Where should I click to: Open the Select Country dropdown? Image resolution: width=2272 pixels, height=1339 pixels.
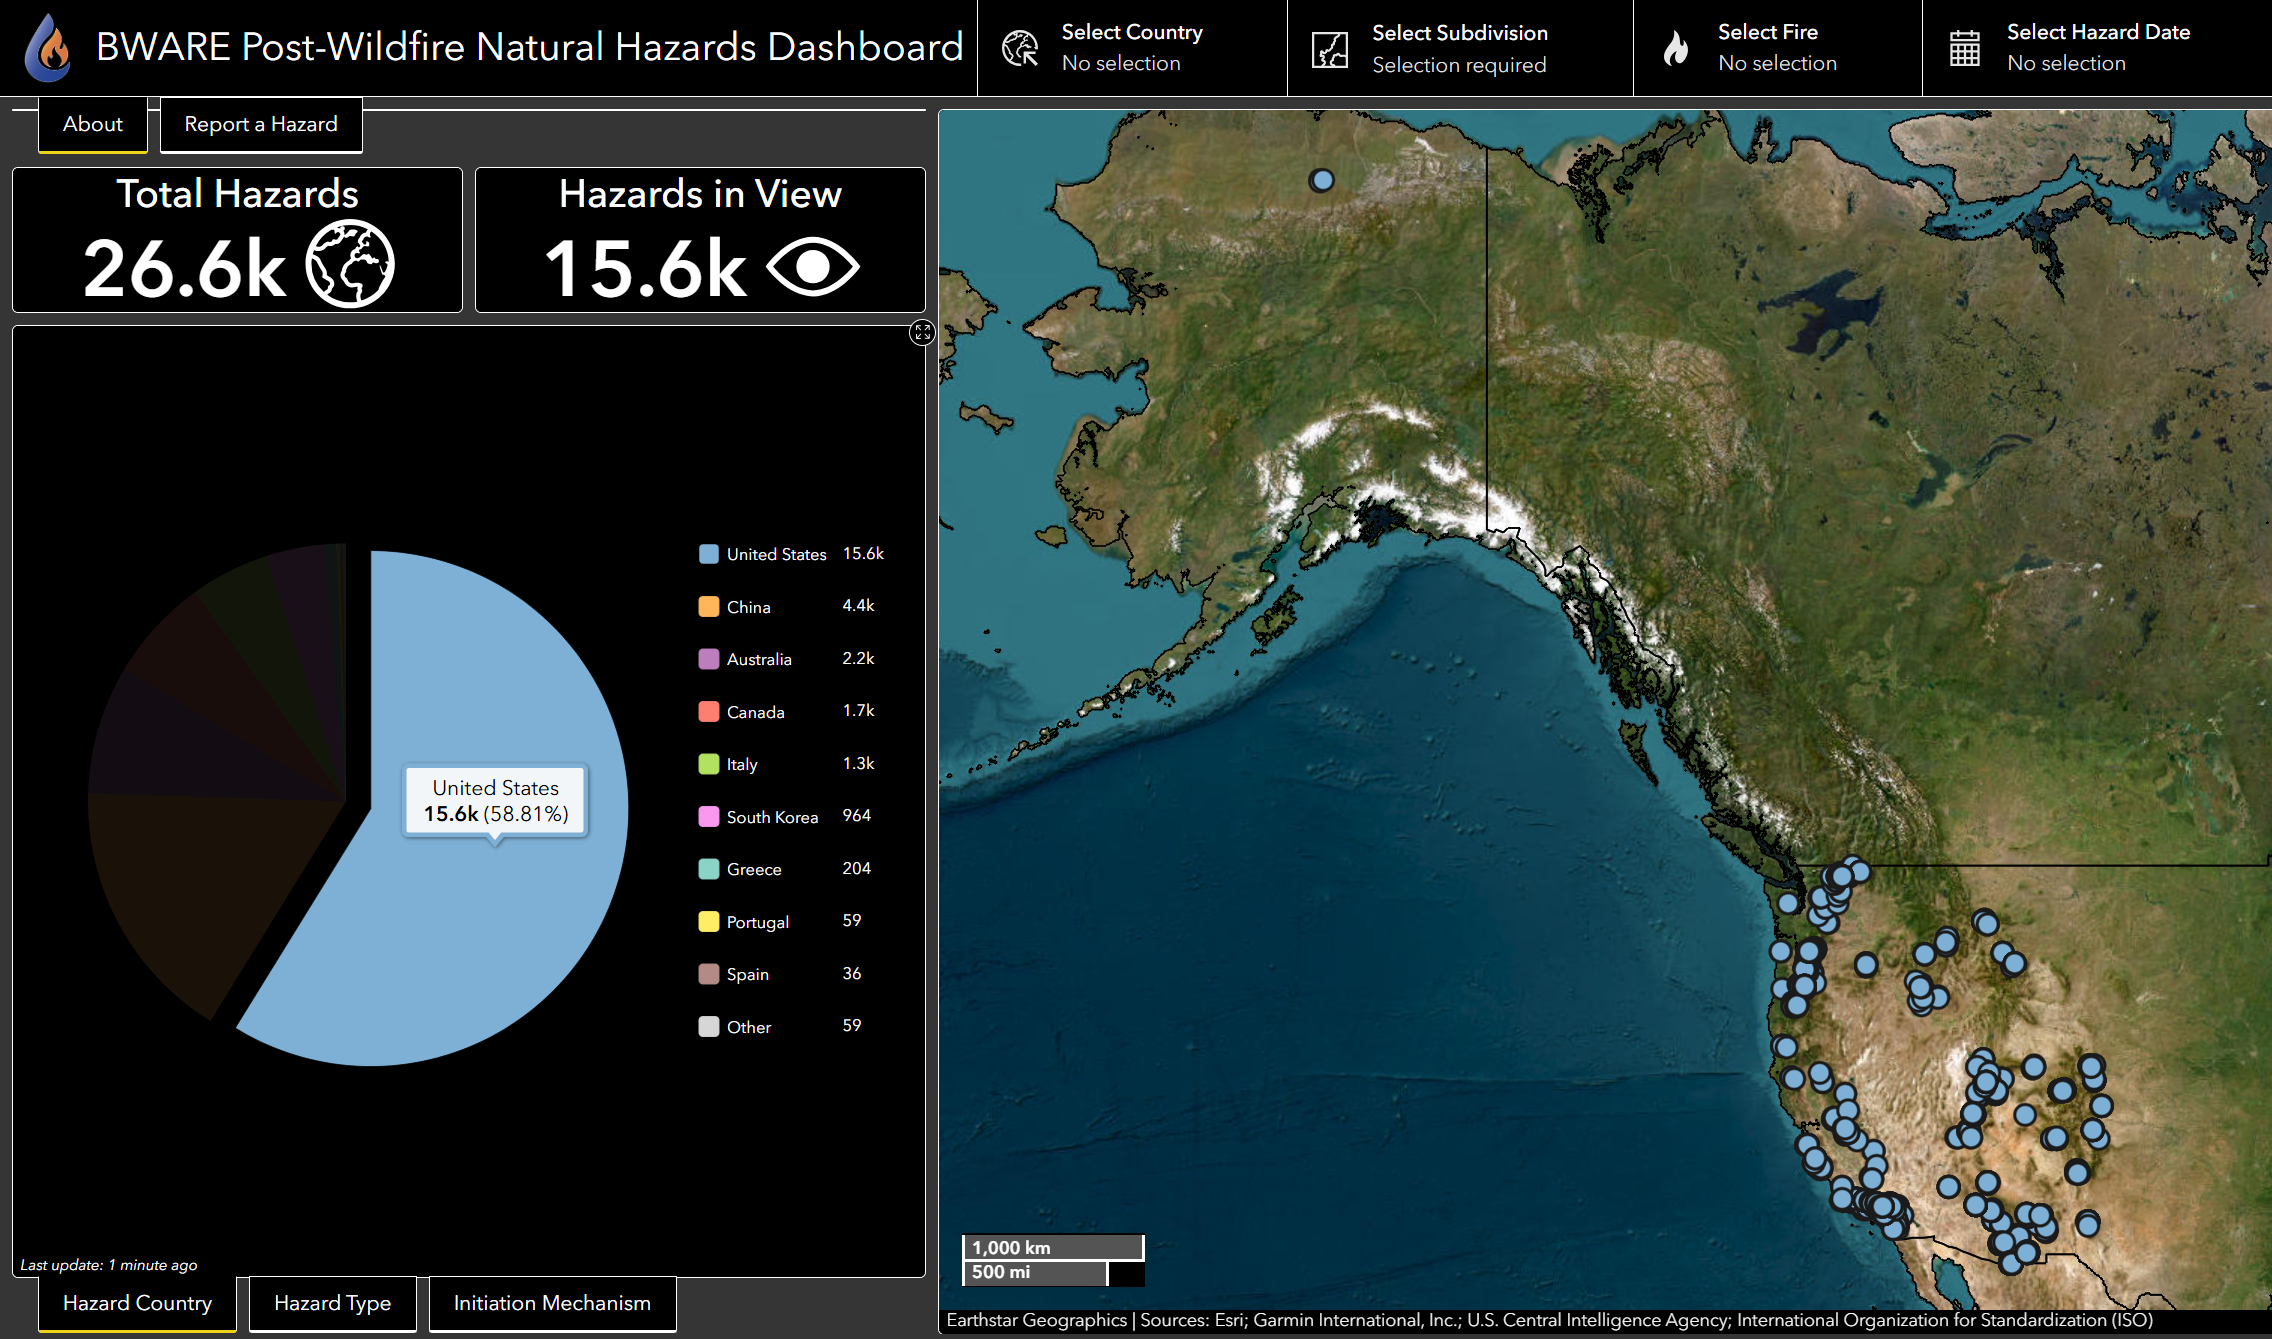point(1131,47)
